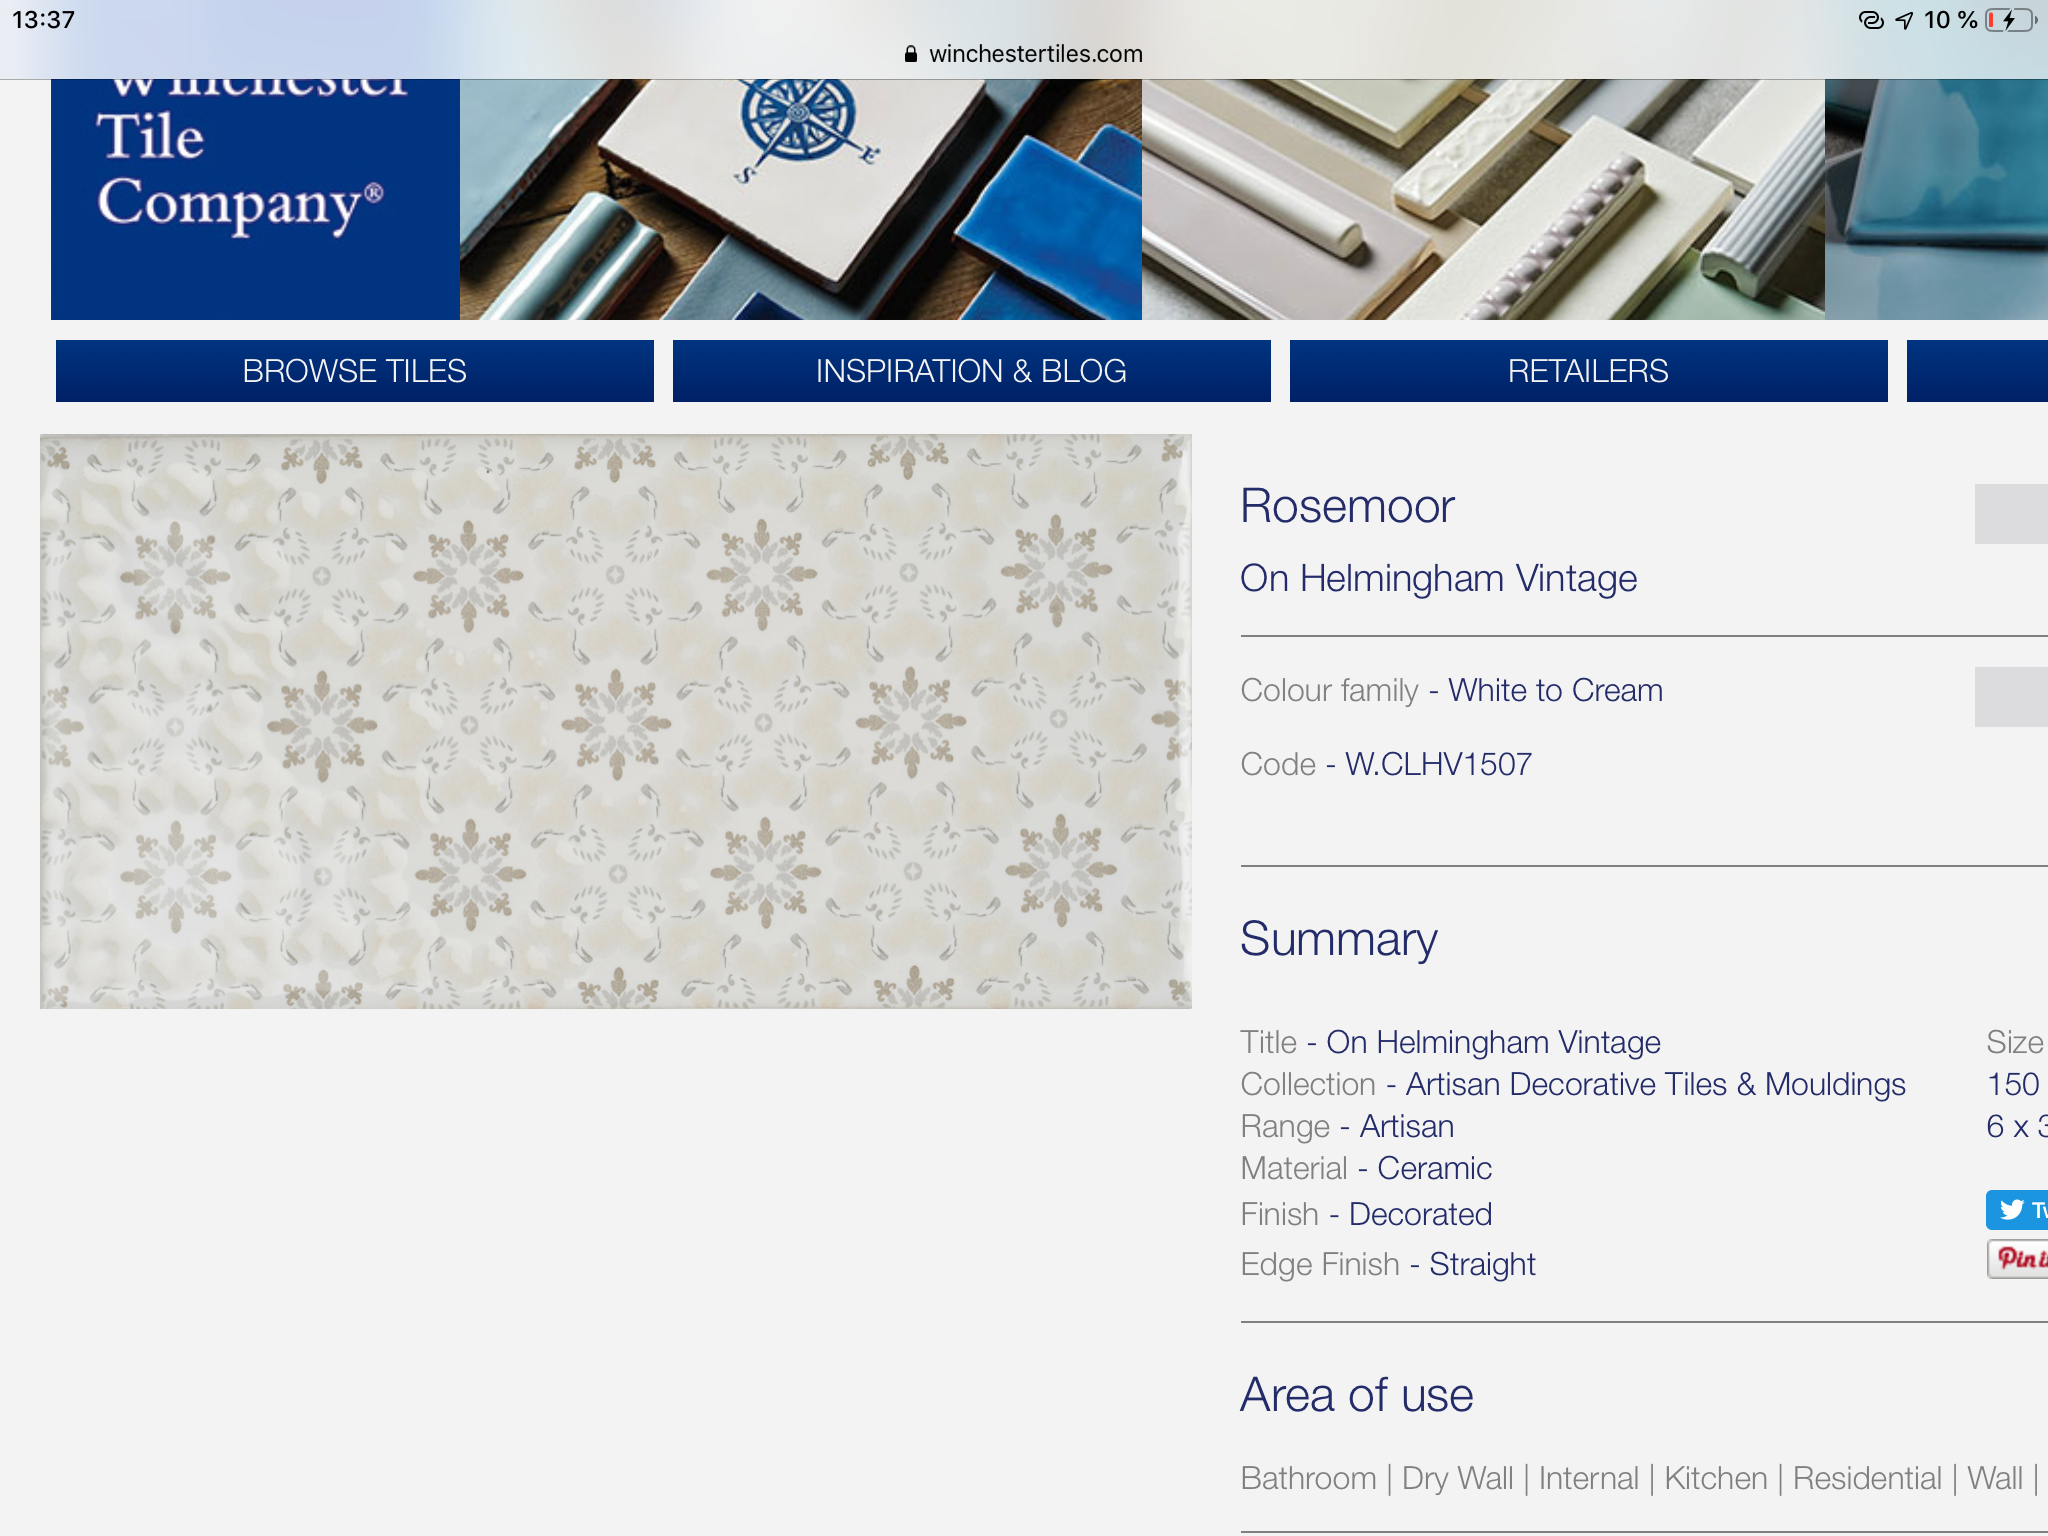The height and width of the screenshot is (1536, 2048).
Task: Open the BROWSE TILES menu
Action: tap(354, 371)
